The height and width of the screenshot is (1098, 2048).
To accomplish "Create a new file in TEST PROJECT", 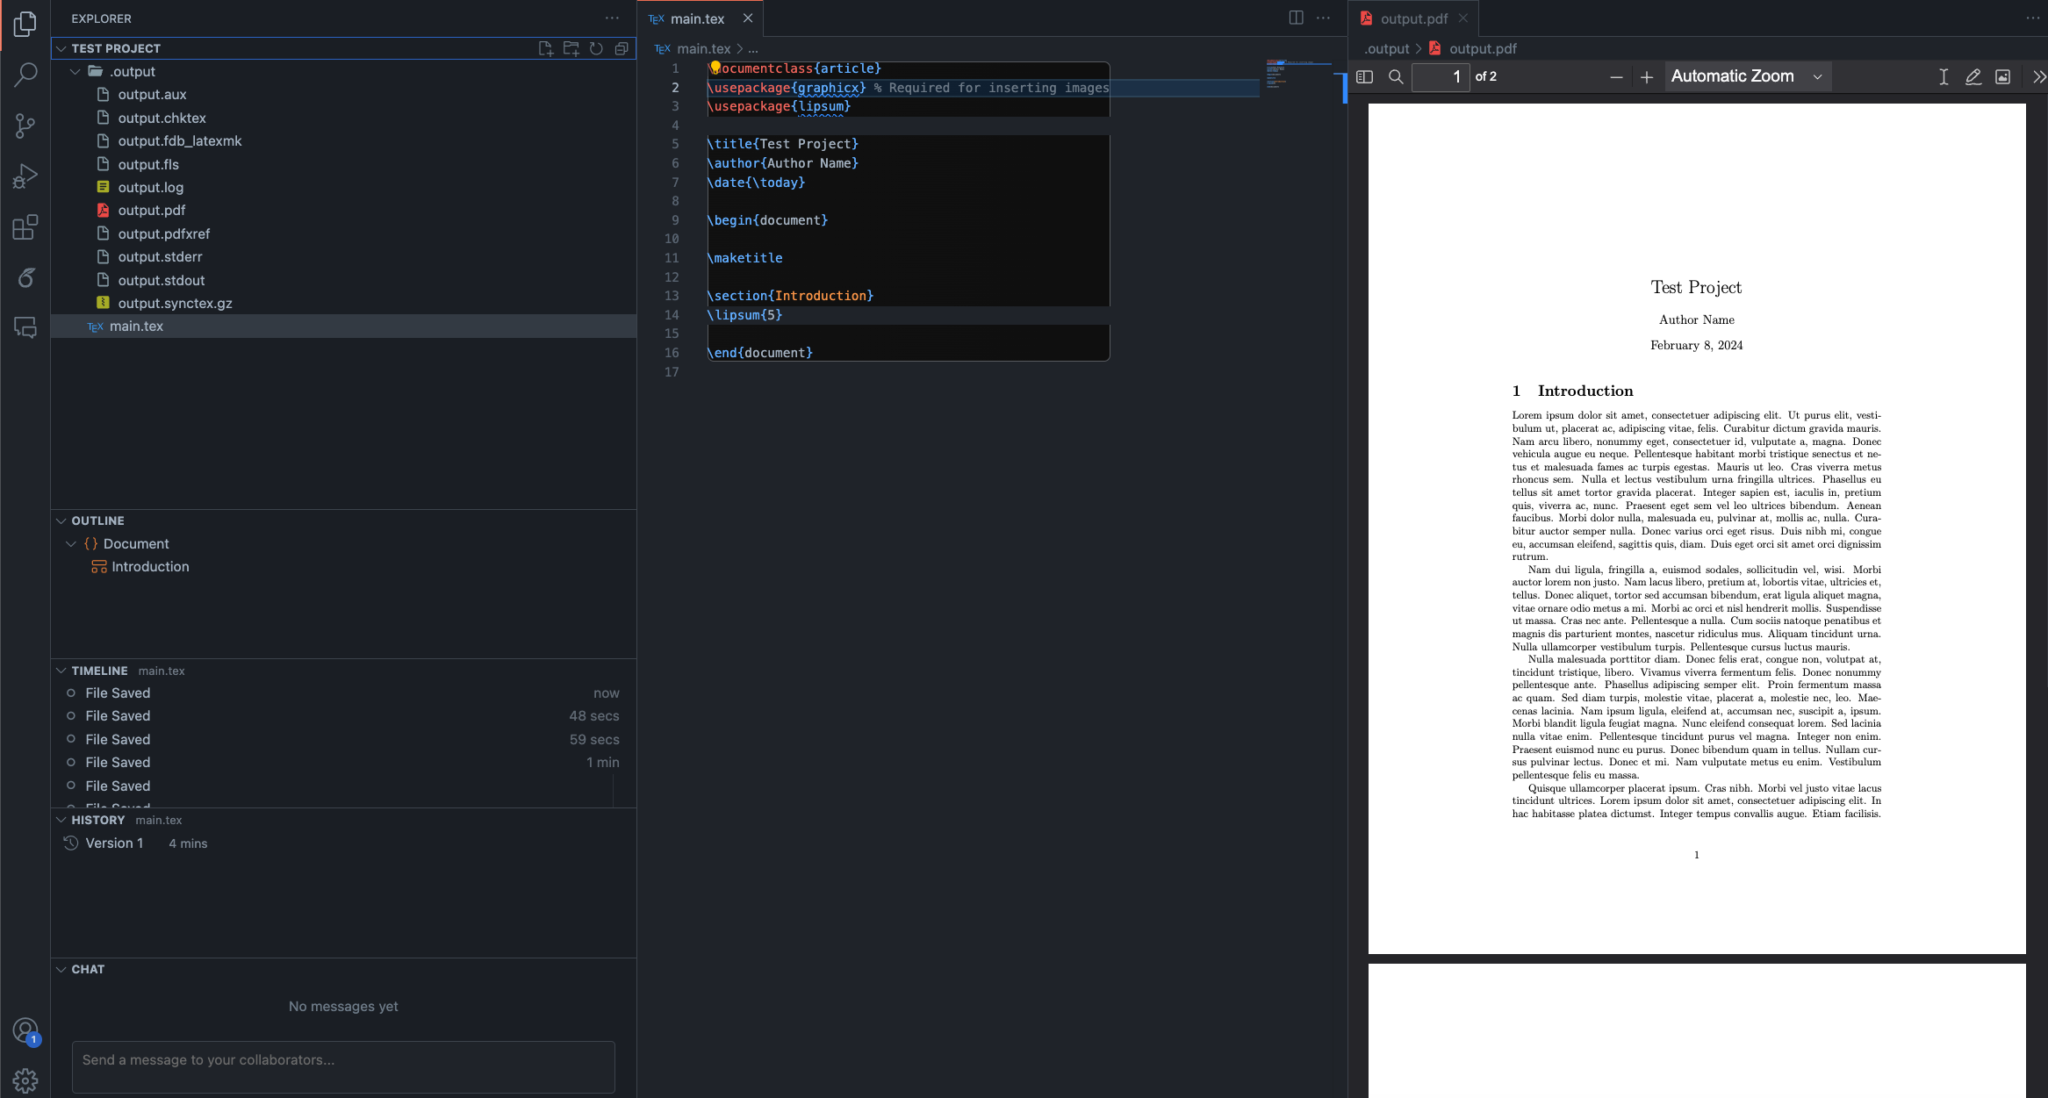I will [545, 47].
